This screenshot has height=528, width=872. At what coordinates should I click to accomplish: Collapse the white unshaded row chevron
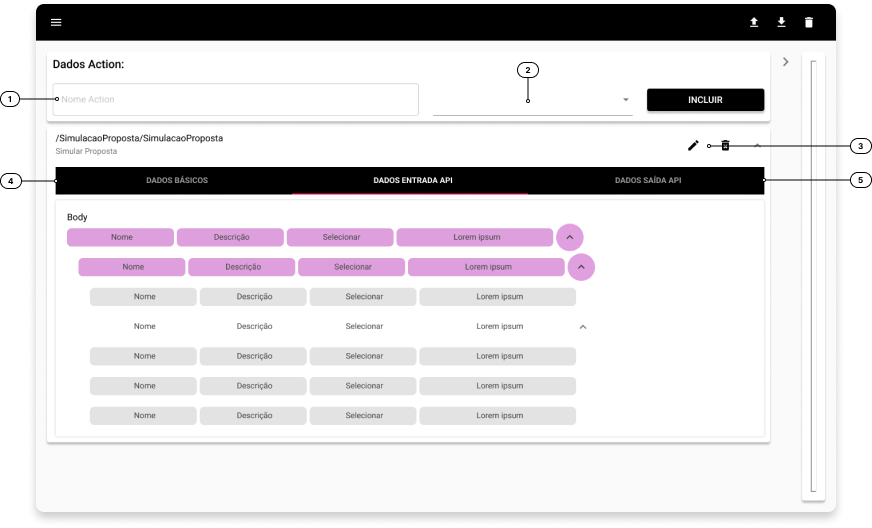[583, 327]
